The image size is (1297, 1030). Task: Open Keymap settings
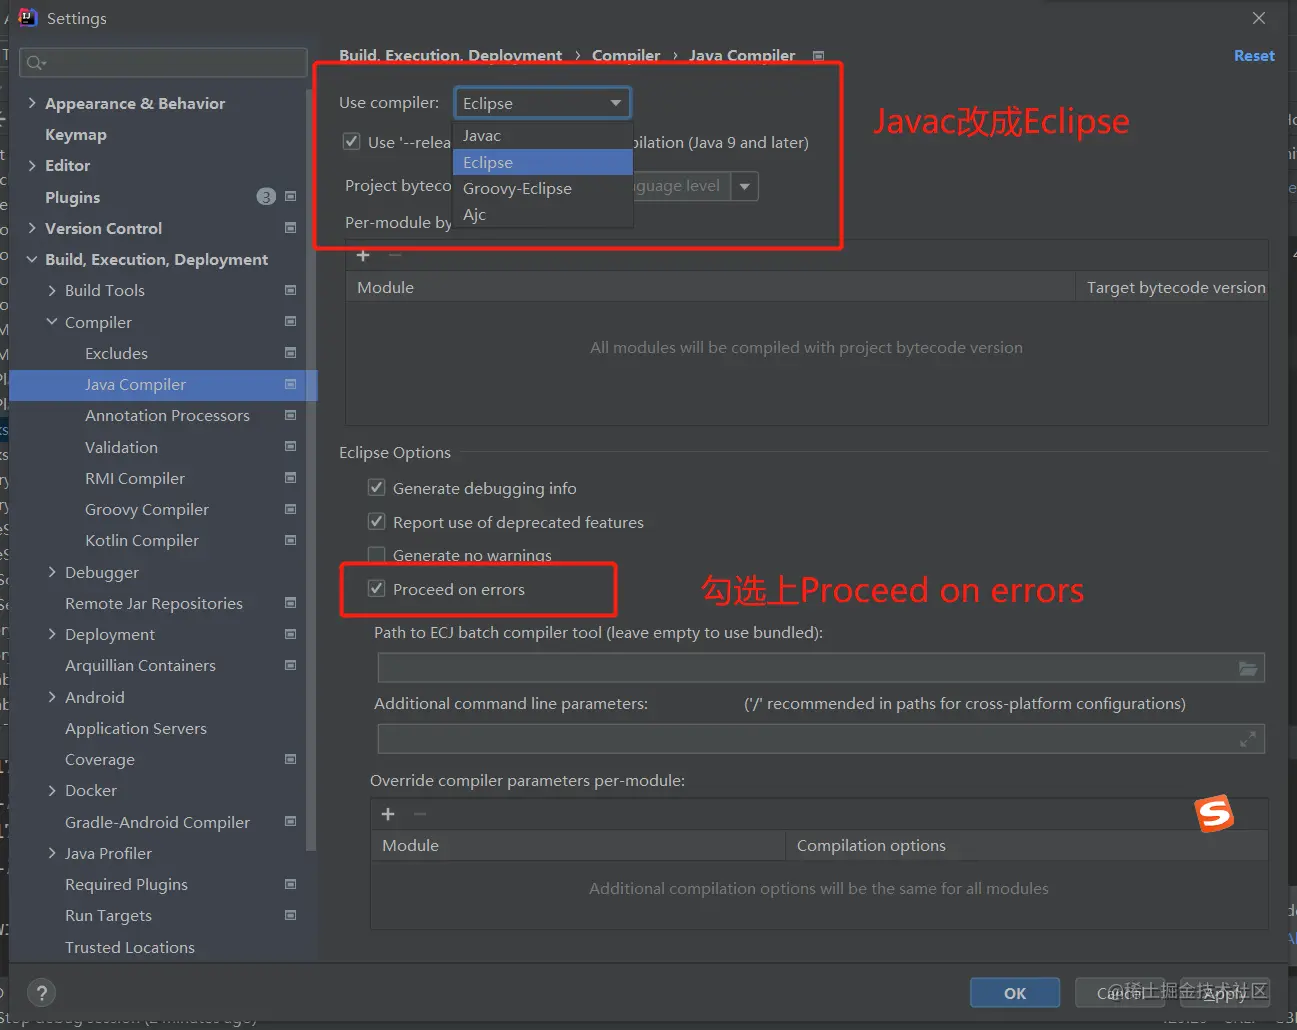point(76,135)
